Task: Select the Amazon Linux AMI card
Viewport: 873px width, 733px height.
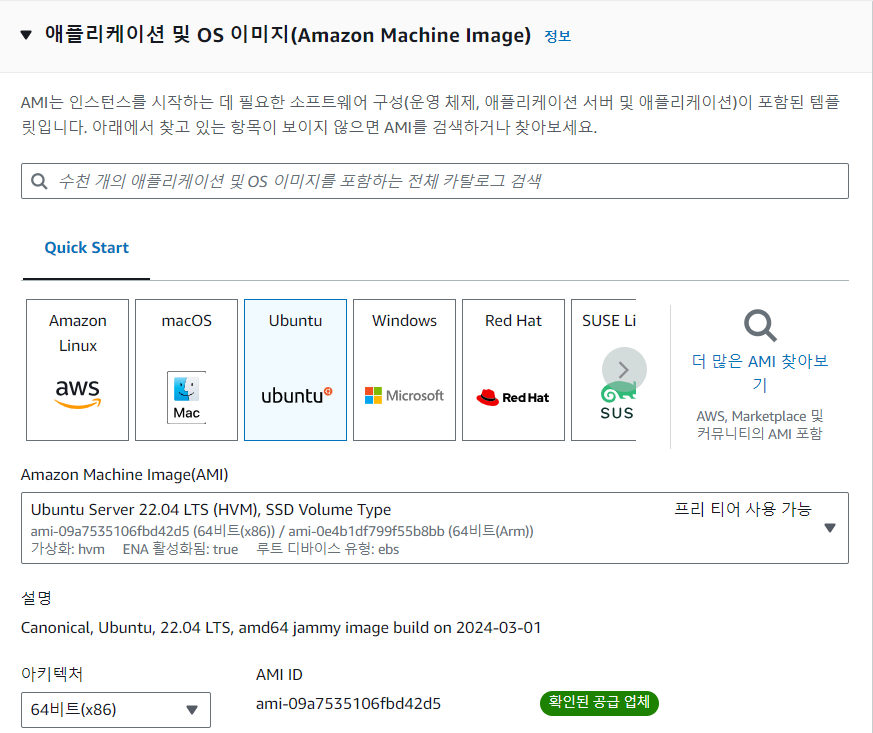Action: [77, 370]
